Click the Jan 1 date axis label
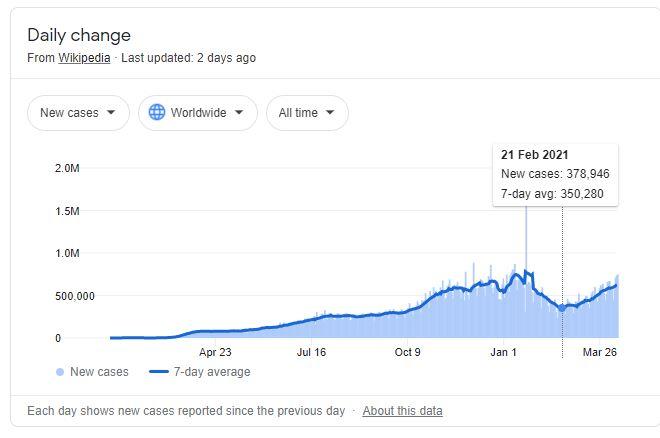The image size is (660, 438). [503, 352]
